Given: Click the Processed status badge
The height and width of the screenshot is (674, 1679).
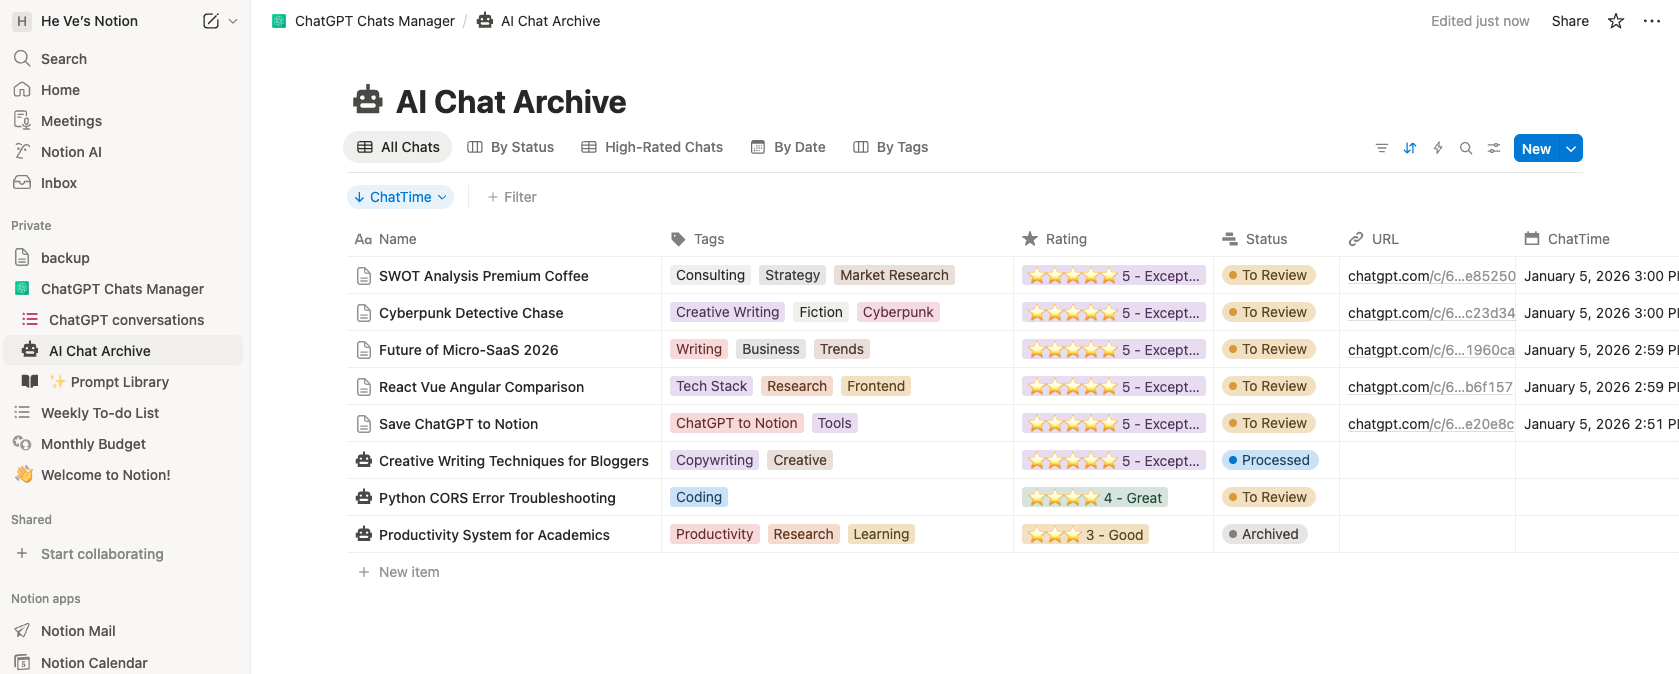Looking at the screenshot, I should point(1270,460).
